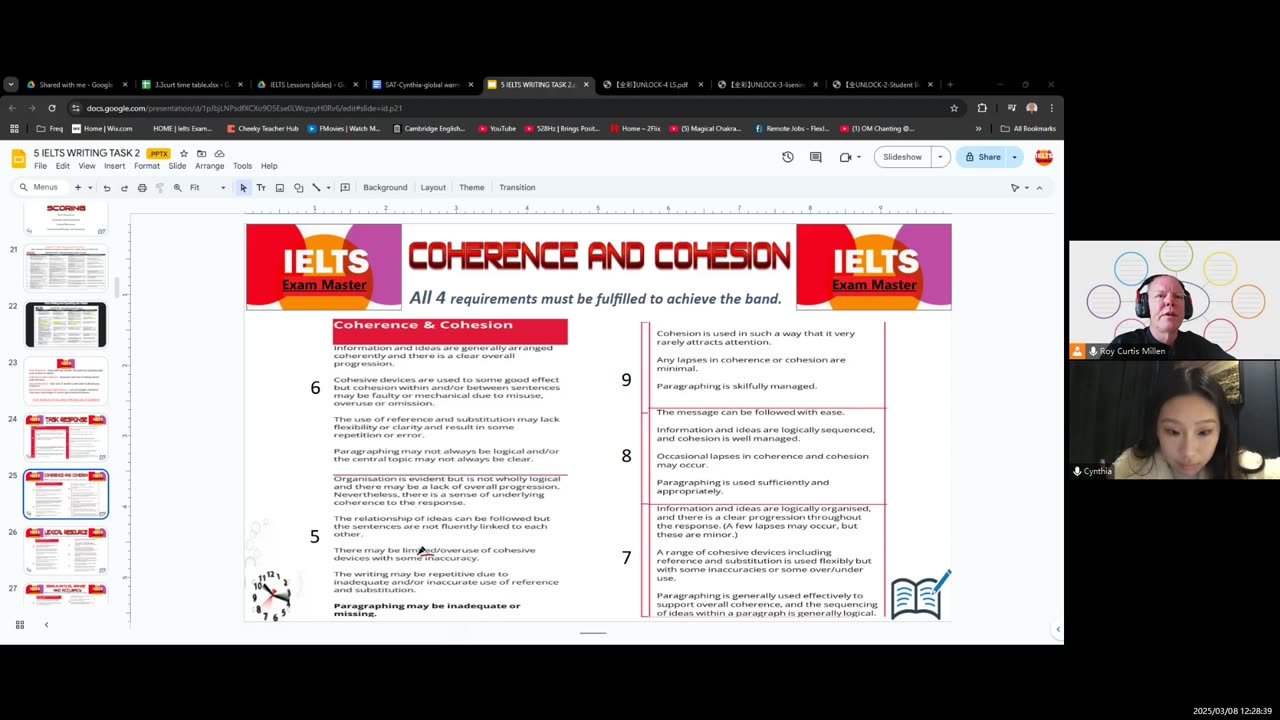1280x720 pixels.
Task: Open the All Bookmarks folder
Action: (1027, 129)
